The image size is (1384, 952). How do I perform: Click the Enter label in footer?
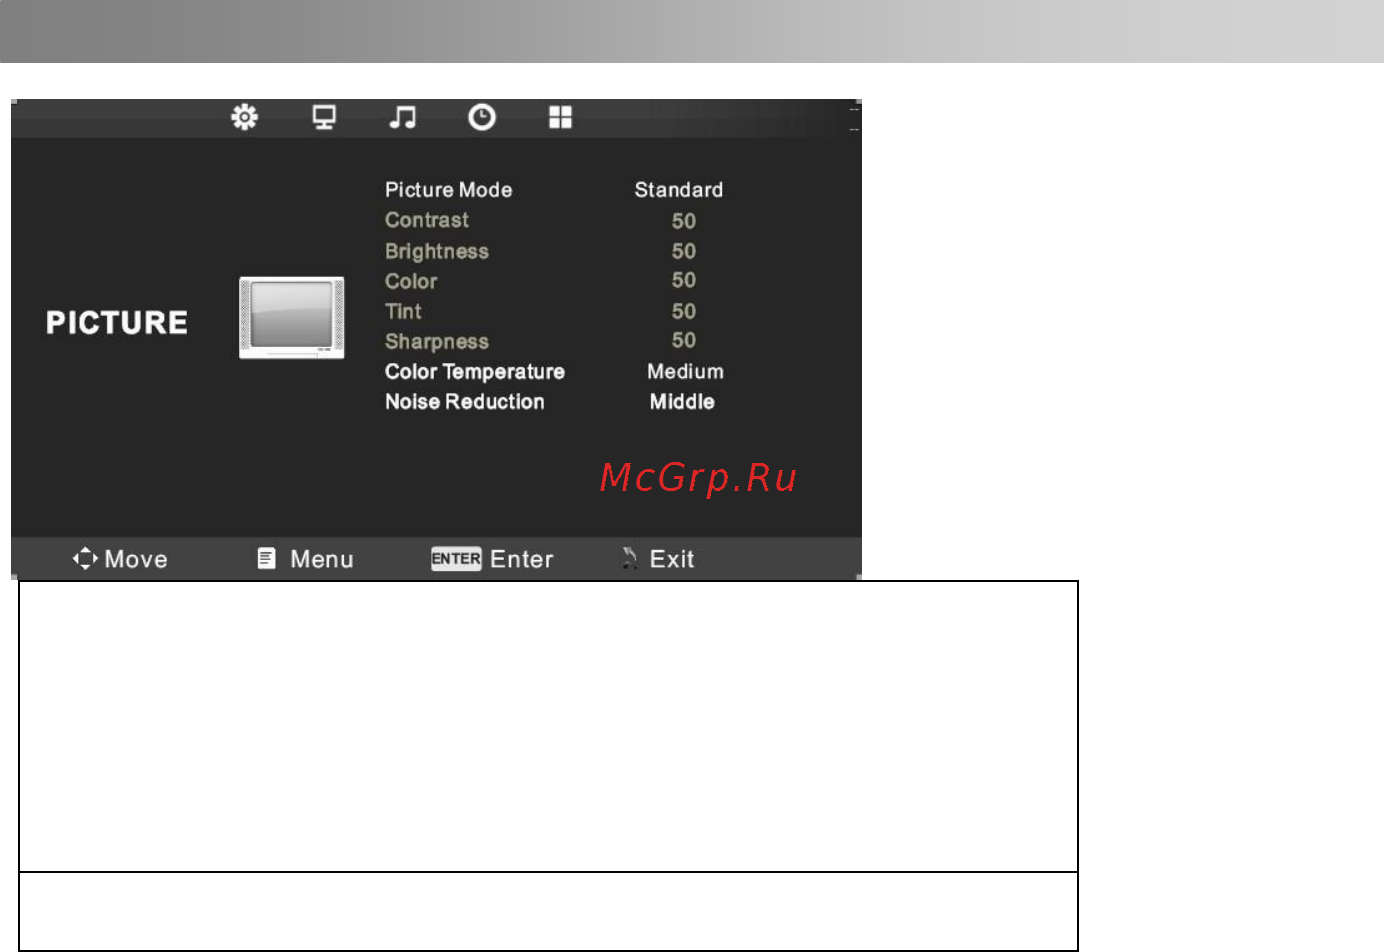tap(522, 559)
